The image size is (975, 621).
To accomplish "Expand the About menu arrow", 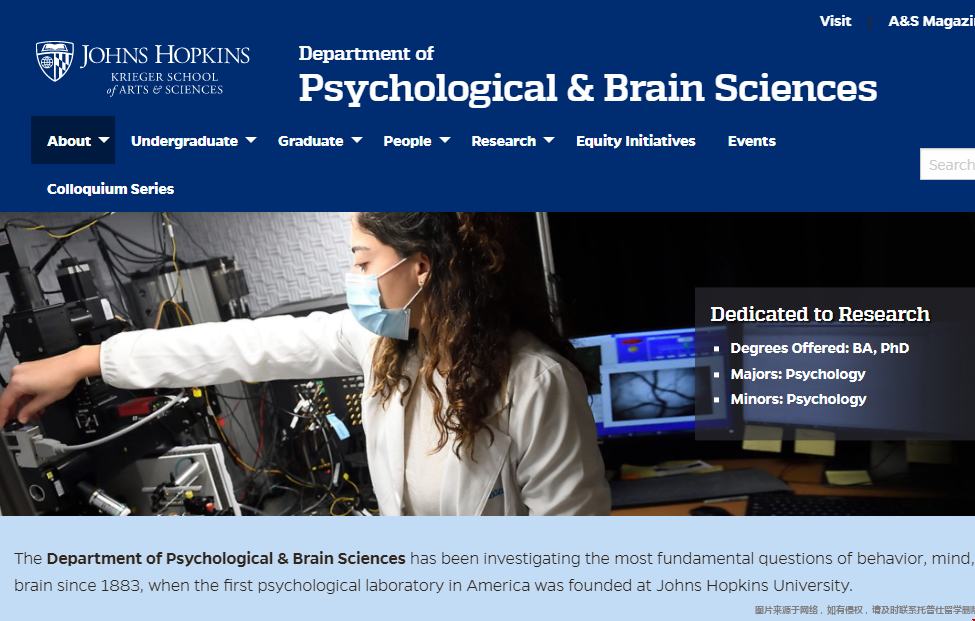I will 104,140.
